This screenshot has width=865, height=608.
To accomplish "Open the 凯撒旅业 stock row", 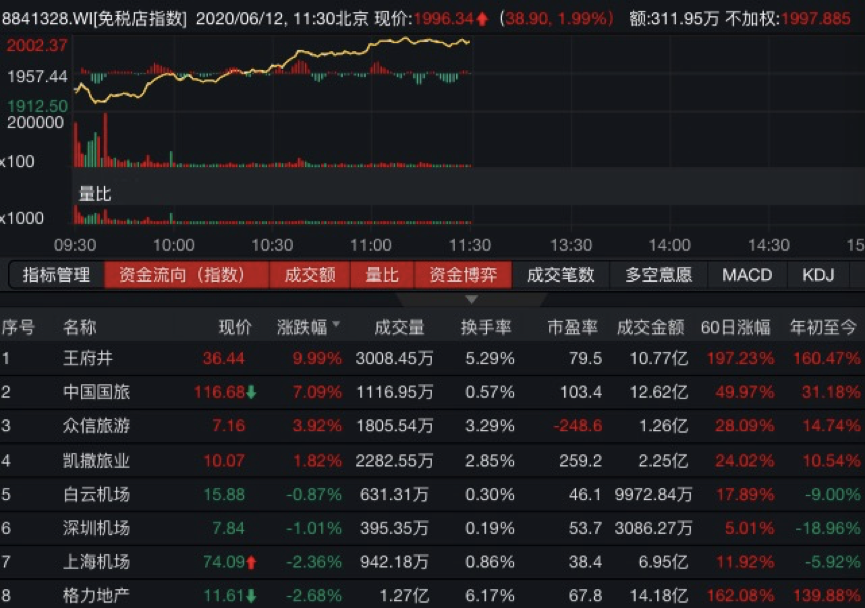I will click(432, 460).
